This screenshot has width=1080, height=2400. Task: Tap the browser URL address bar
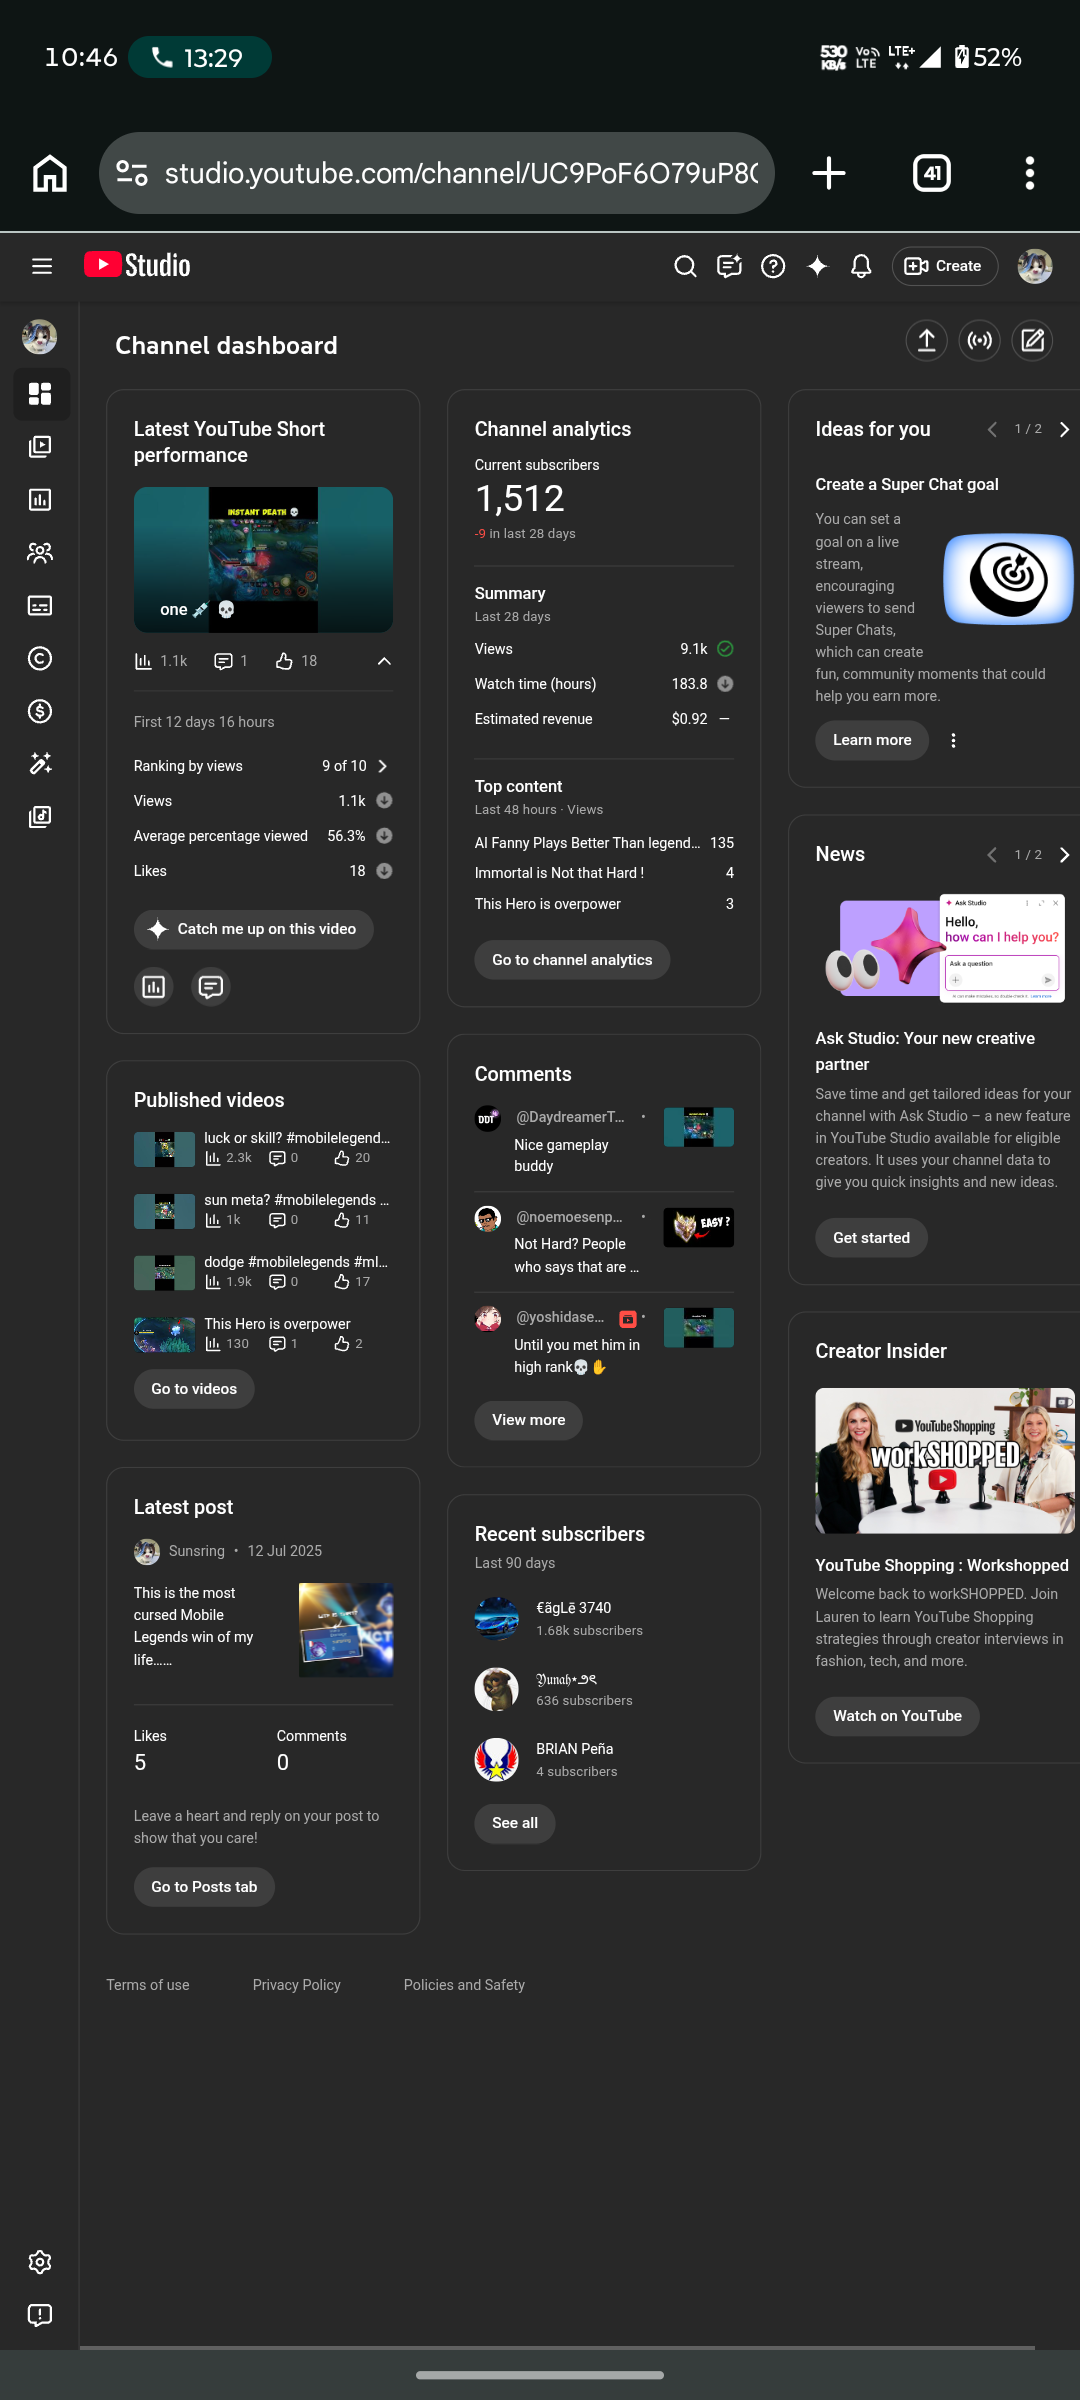click(x=437, y=173)
